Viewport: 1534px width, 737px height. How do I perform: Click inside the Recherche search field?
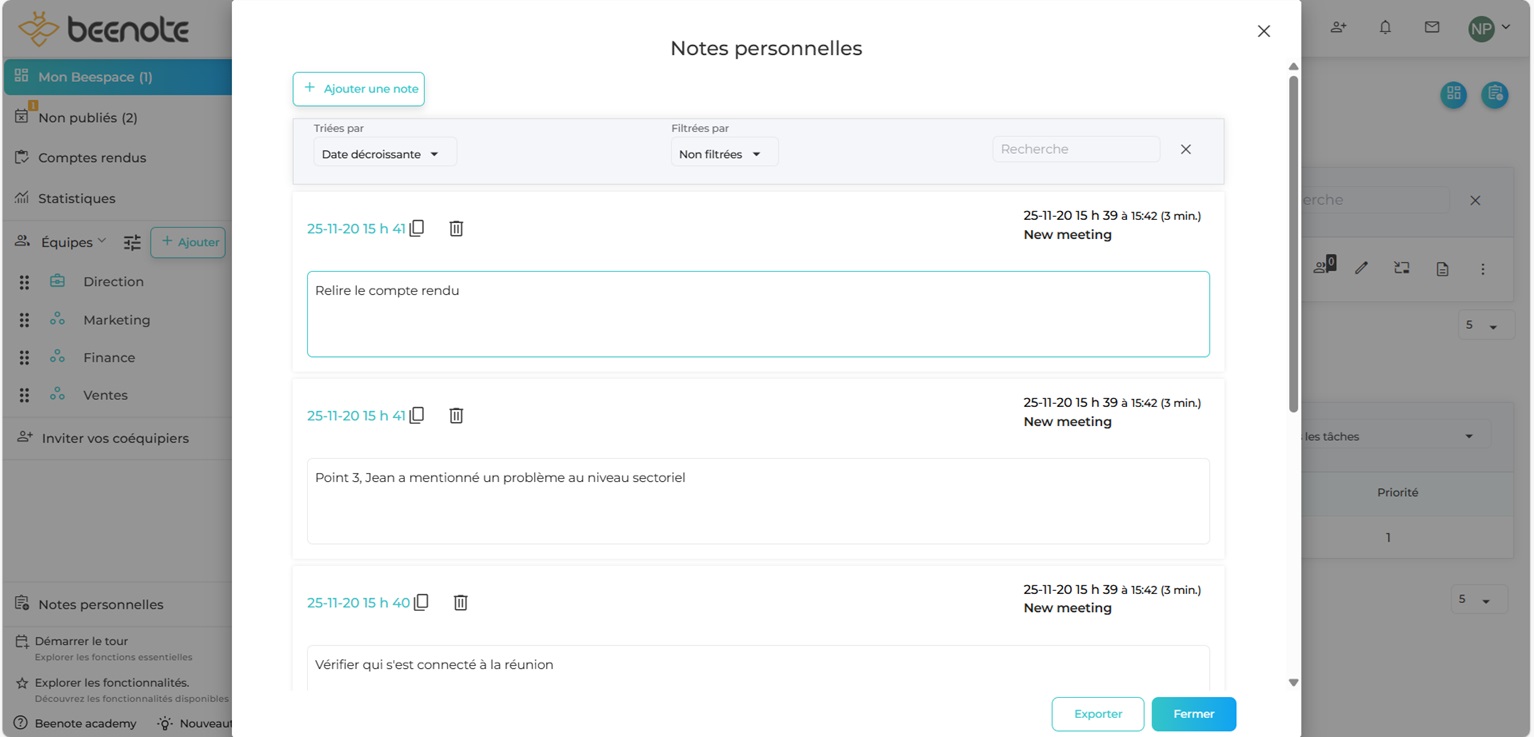1075,148
